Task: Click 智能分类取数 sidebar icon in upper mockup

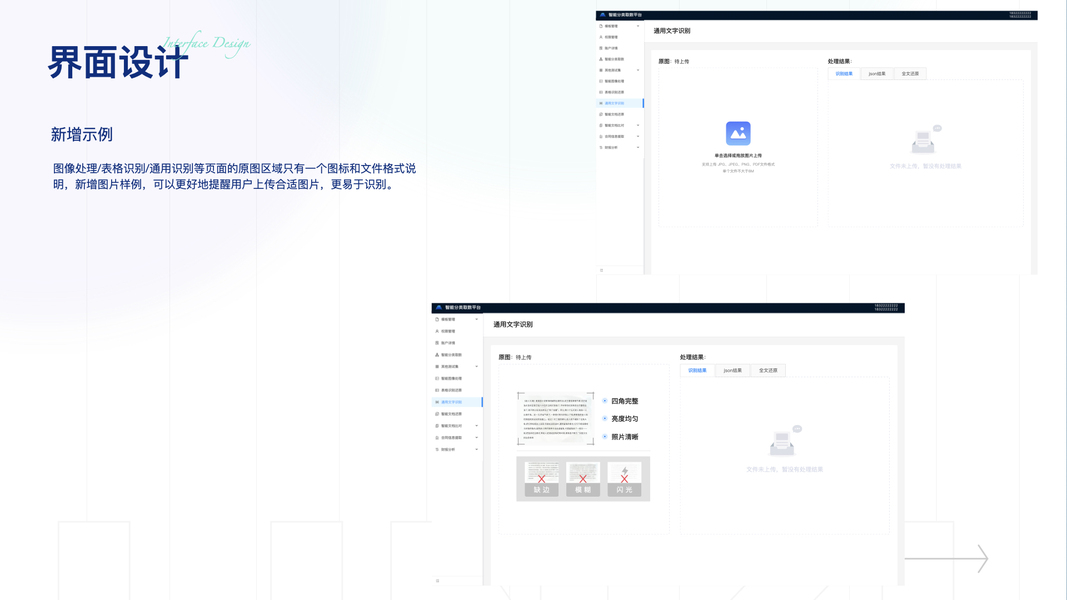Action: 601,59
